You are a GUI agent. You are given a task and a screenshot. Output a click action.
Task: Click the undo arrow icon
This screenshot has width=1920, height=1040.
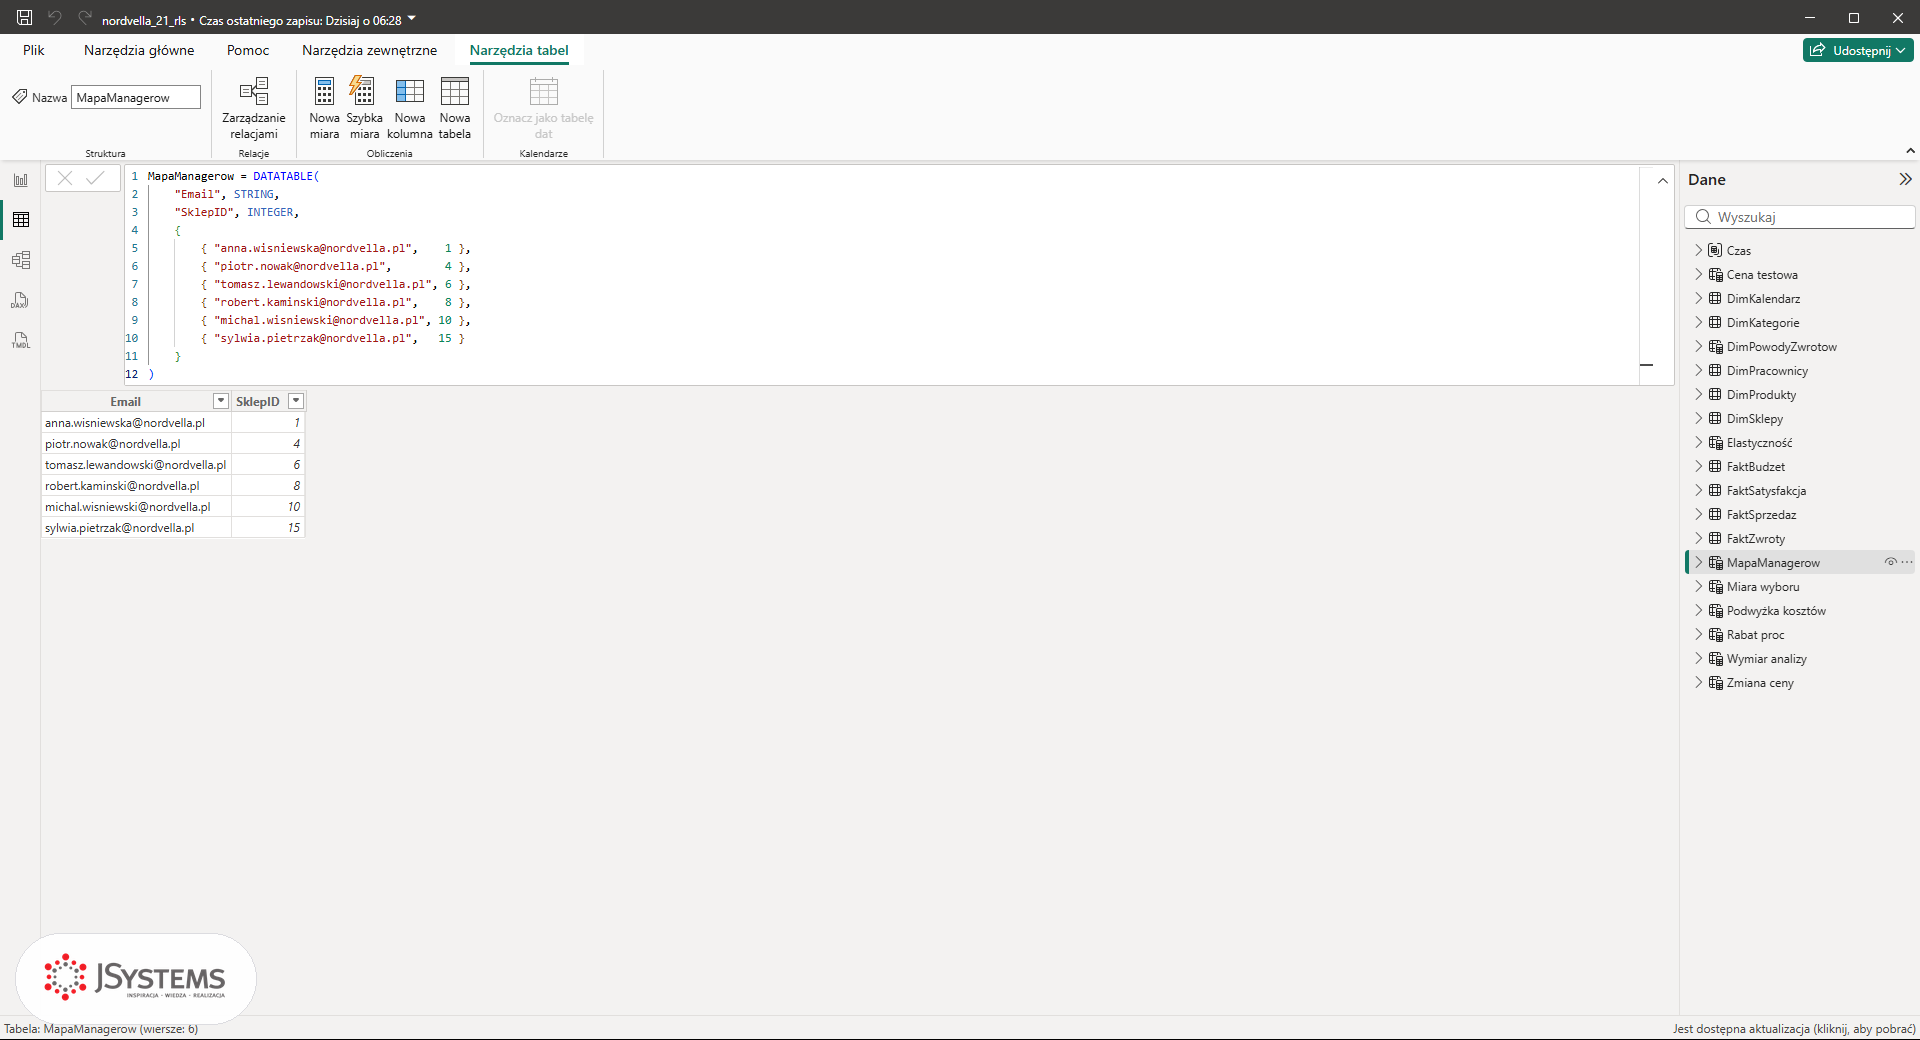point(55,18)
